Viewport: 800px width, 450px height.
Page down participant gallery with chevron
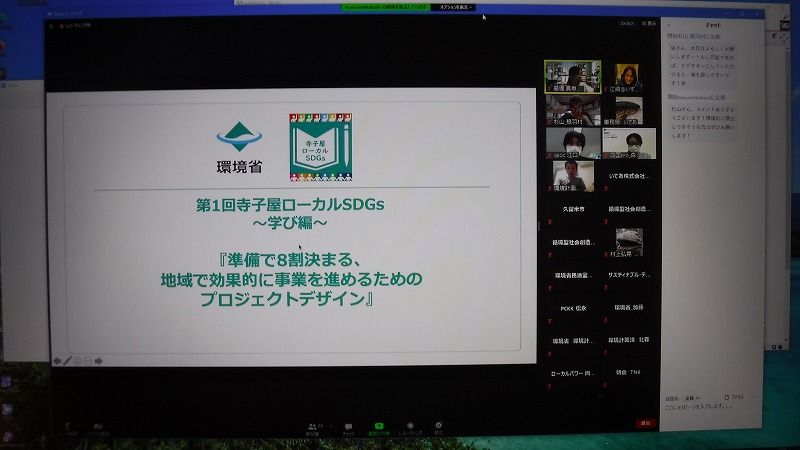(x=600, y=396)
